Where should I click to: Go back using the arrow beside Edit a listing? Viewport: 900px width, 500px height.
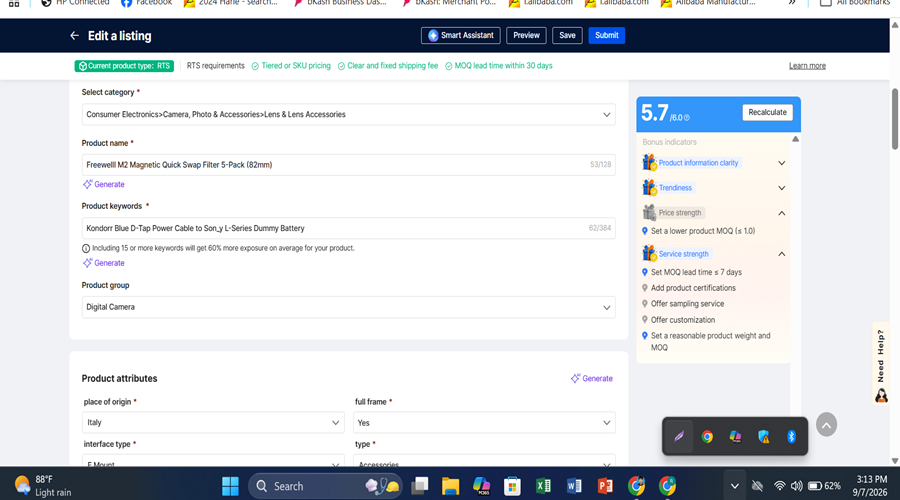click(x=74, y=36)
